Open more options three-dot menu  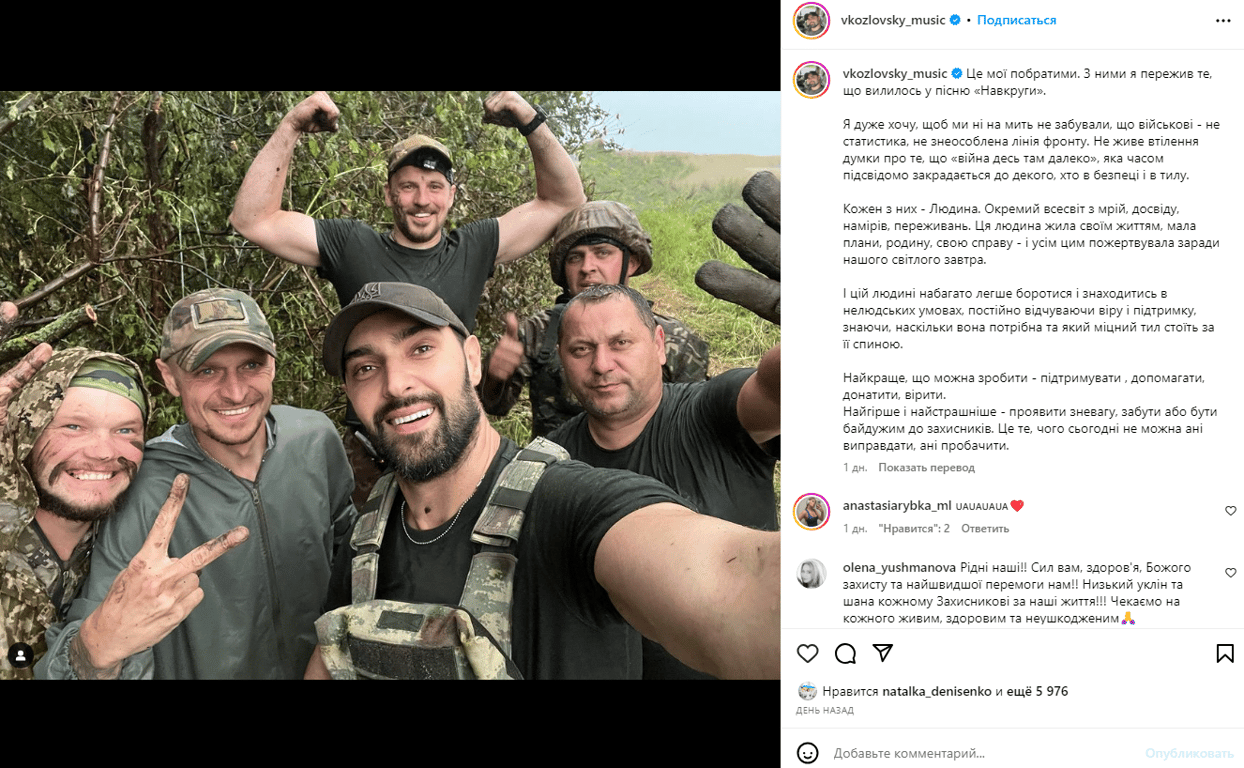click(1223, 20)
